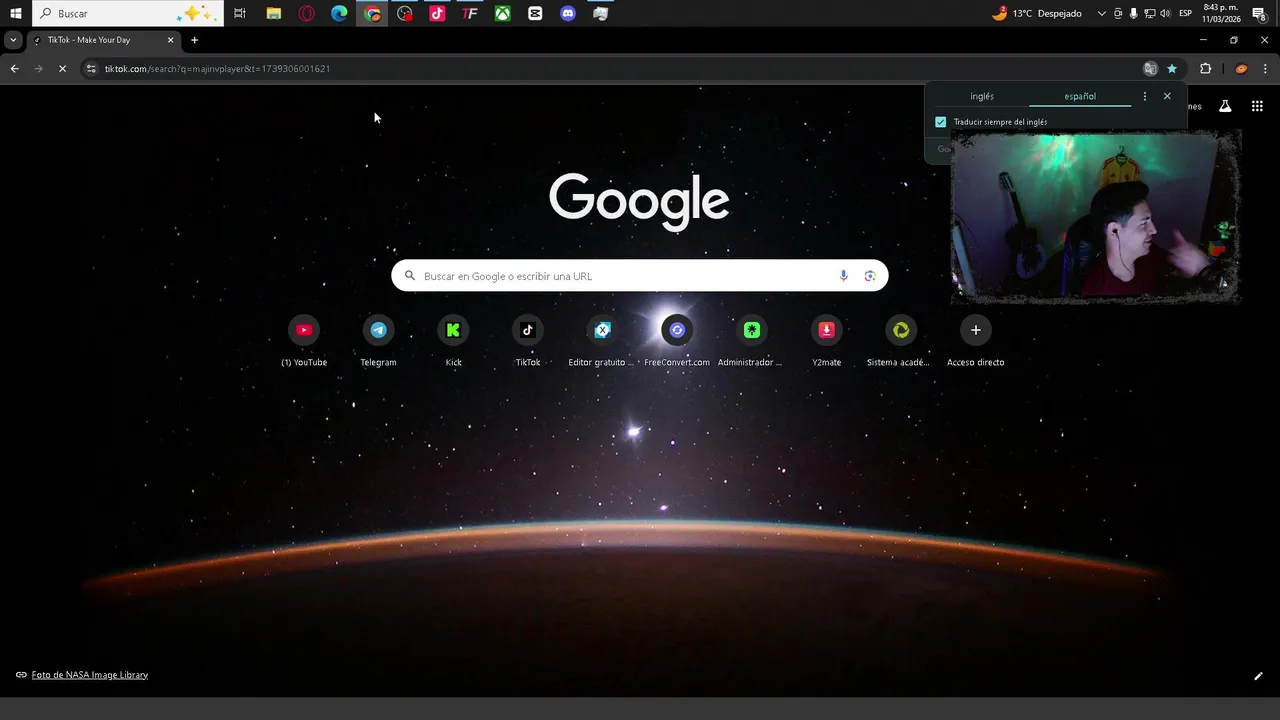Open Microsoft Edge from the taskbar
1280x720 pixels.
pyautogui.click(x=339, y=13)
